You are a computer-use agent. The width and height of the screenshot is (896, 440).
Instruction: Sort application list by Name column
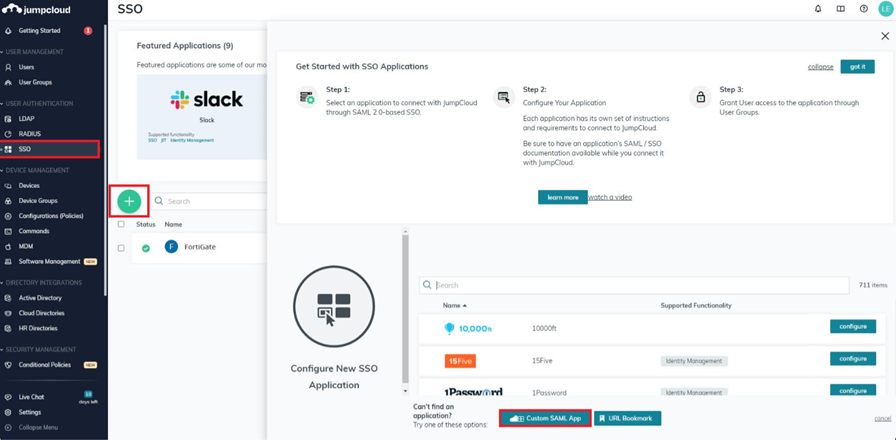pos(454,305)
